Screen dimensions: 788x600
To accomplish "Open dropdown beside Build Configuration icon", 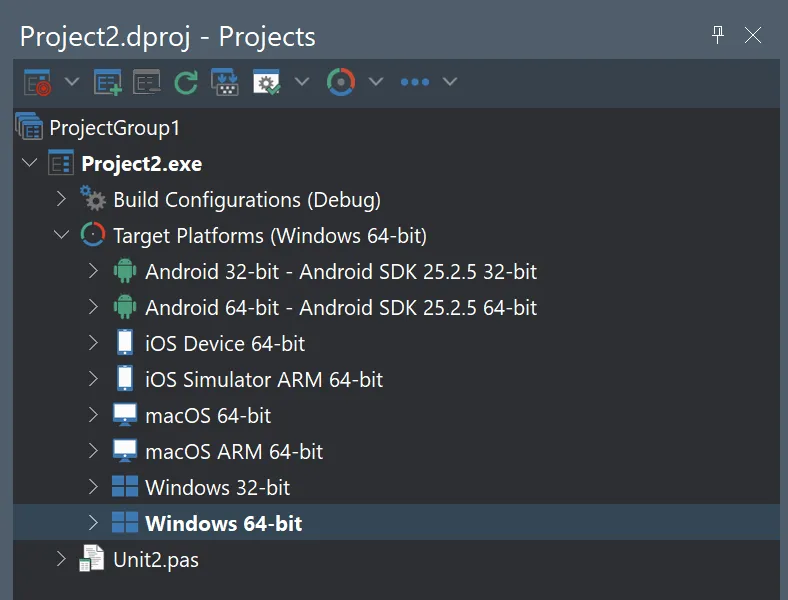I will [302, 81].
